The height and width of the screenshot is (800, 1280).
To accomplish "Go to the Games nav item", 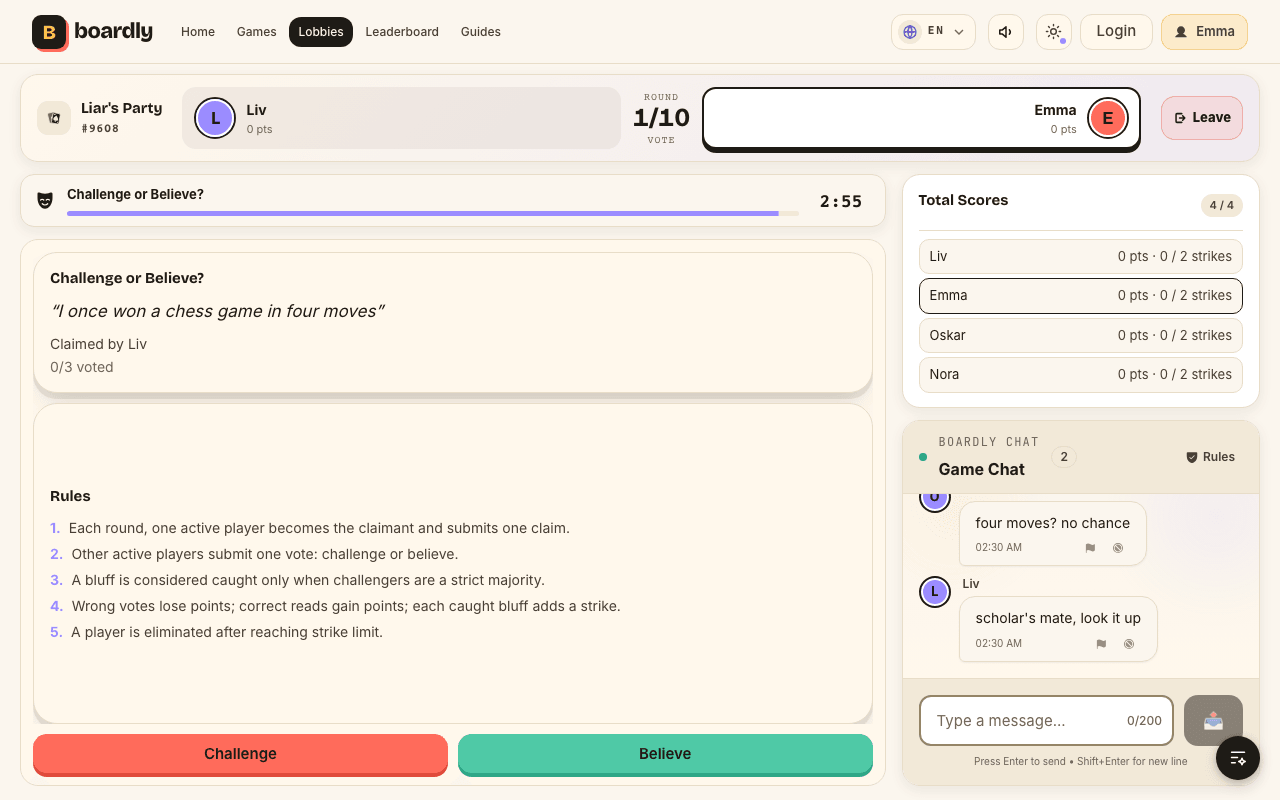I will (257, 32).
